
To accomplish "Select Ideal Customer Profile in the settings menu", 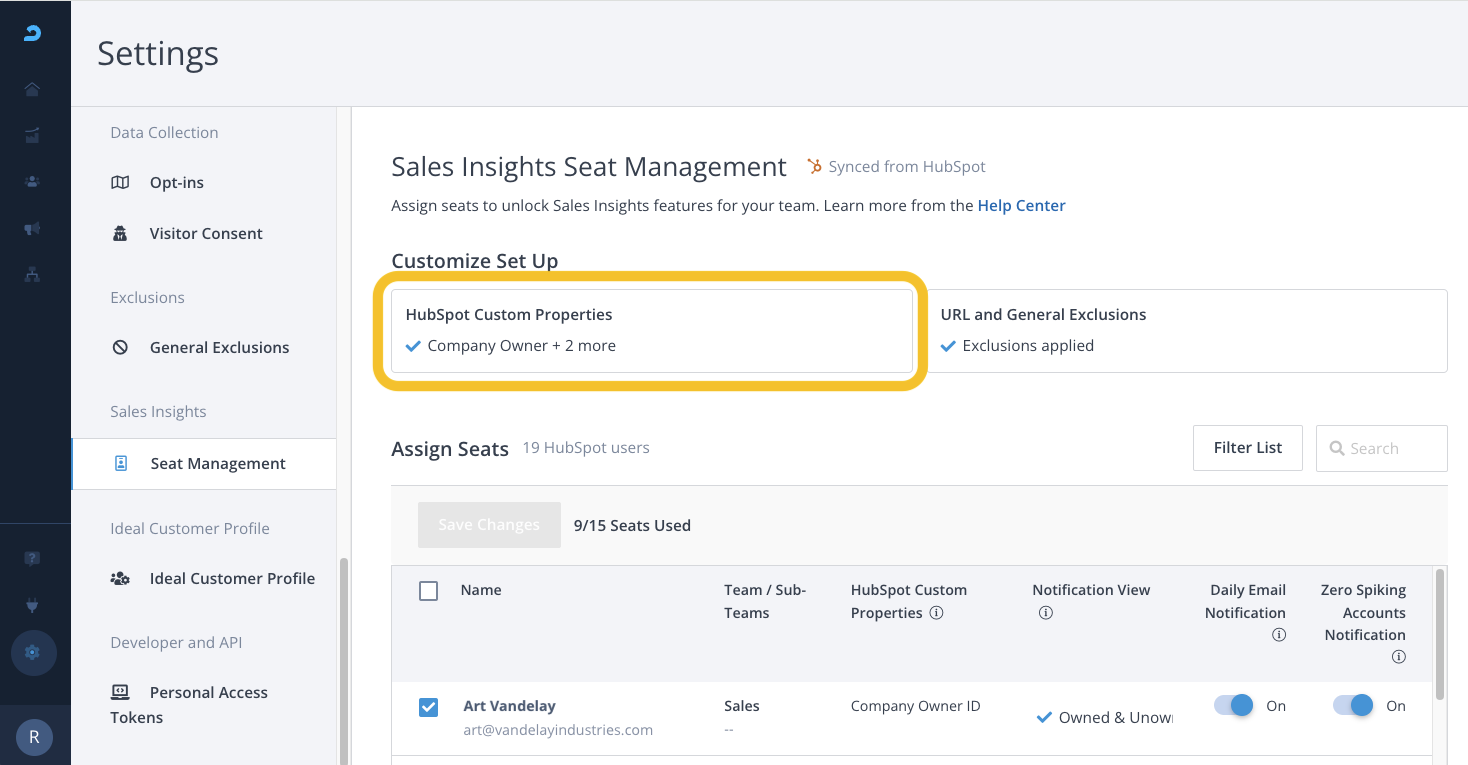I will pos(231,579).
